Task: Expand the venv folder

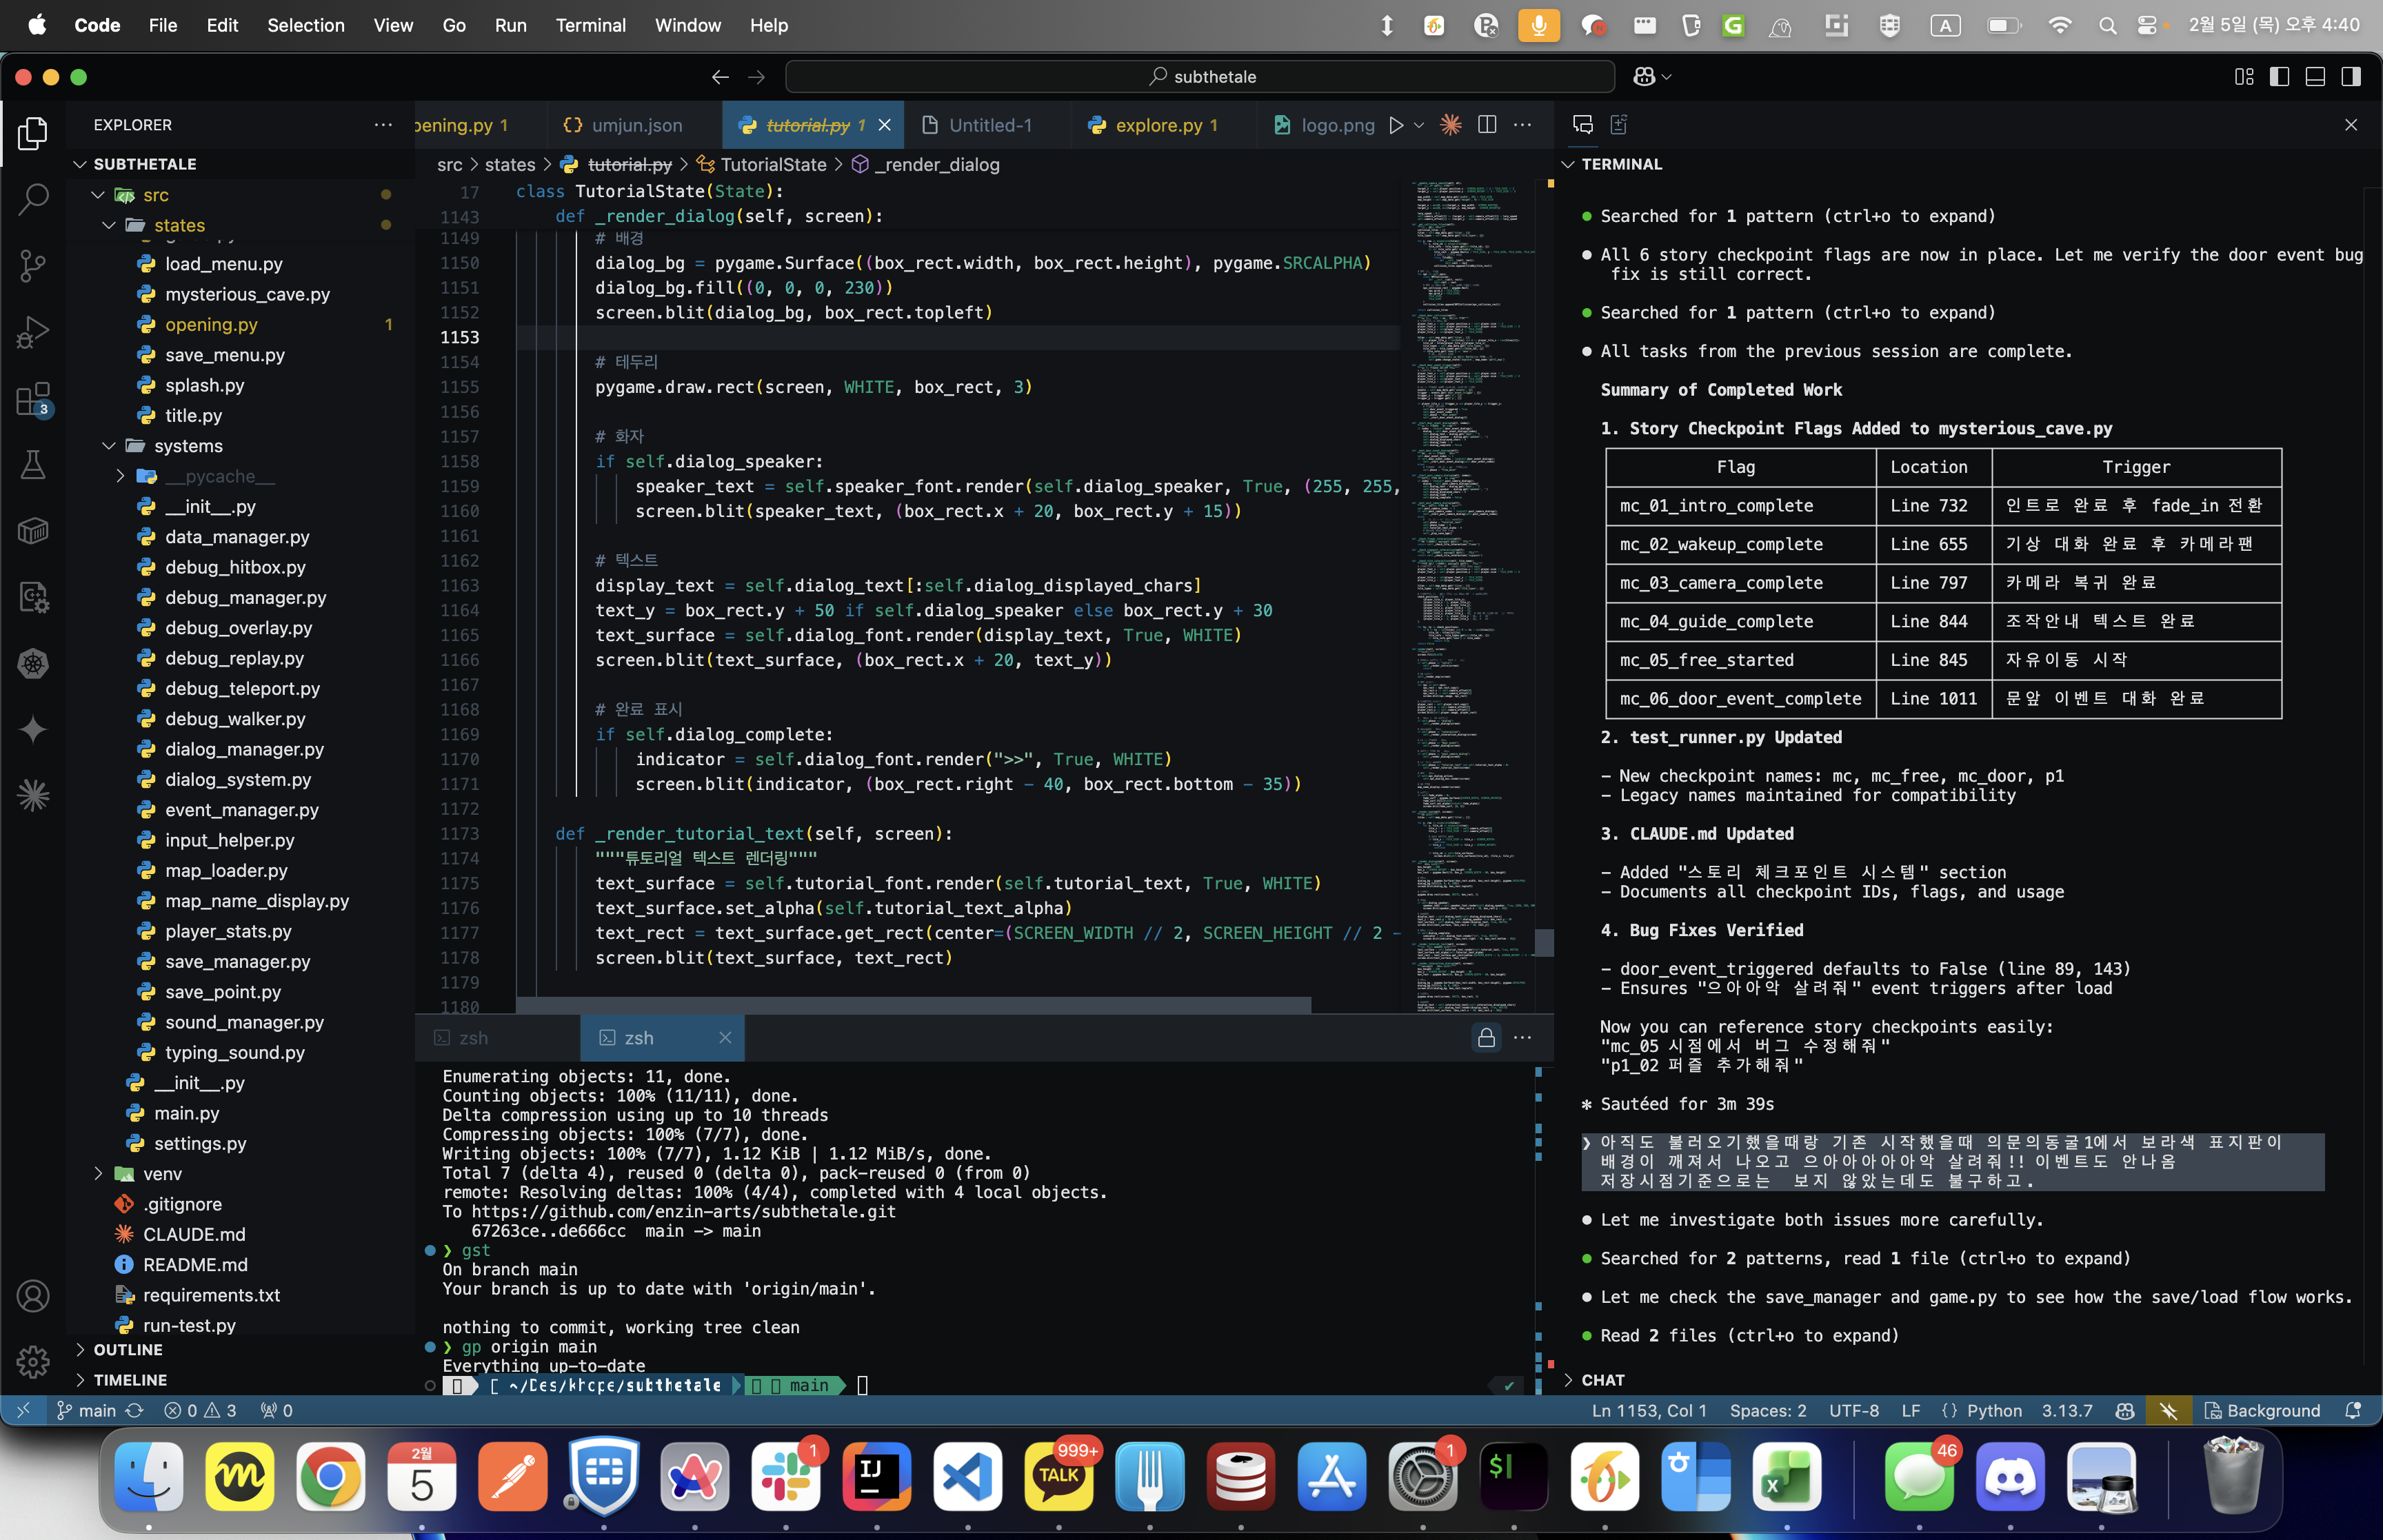Action: [x=161, y=1174]
